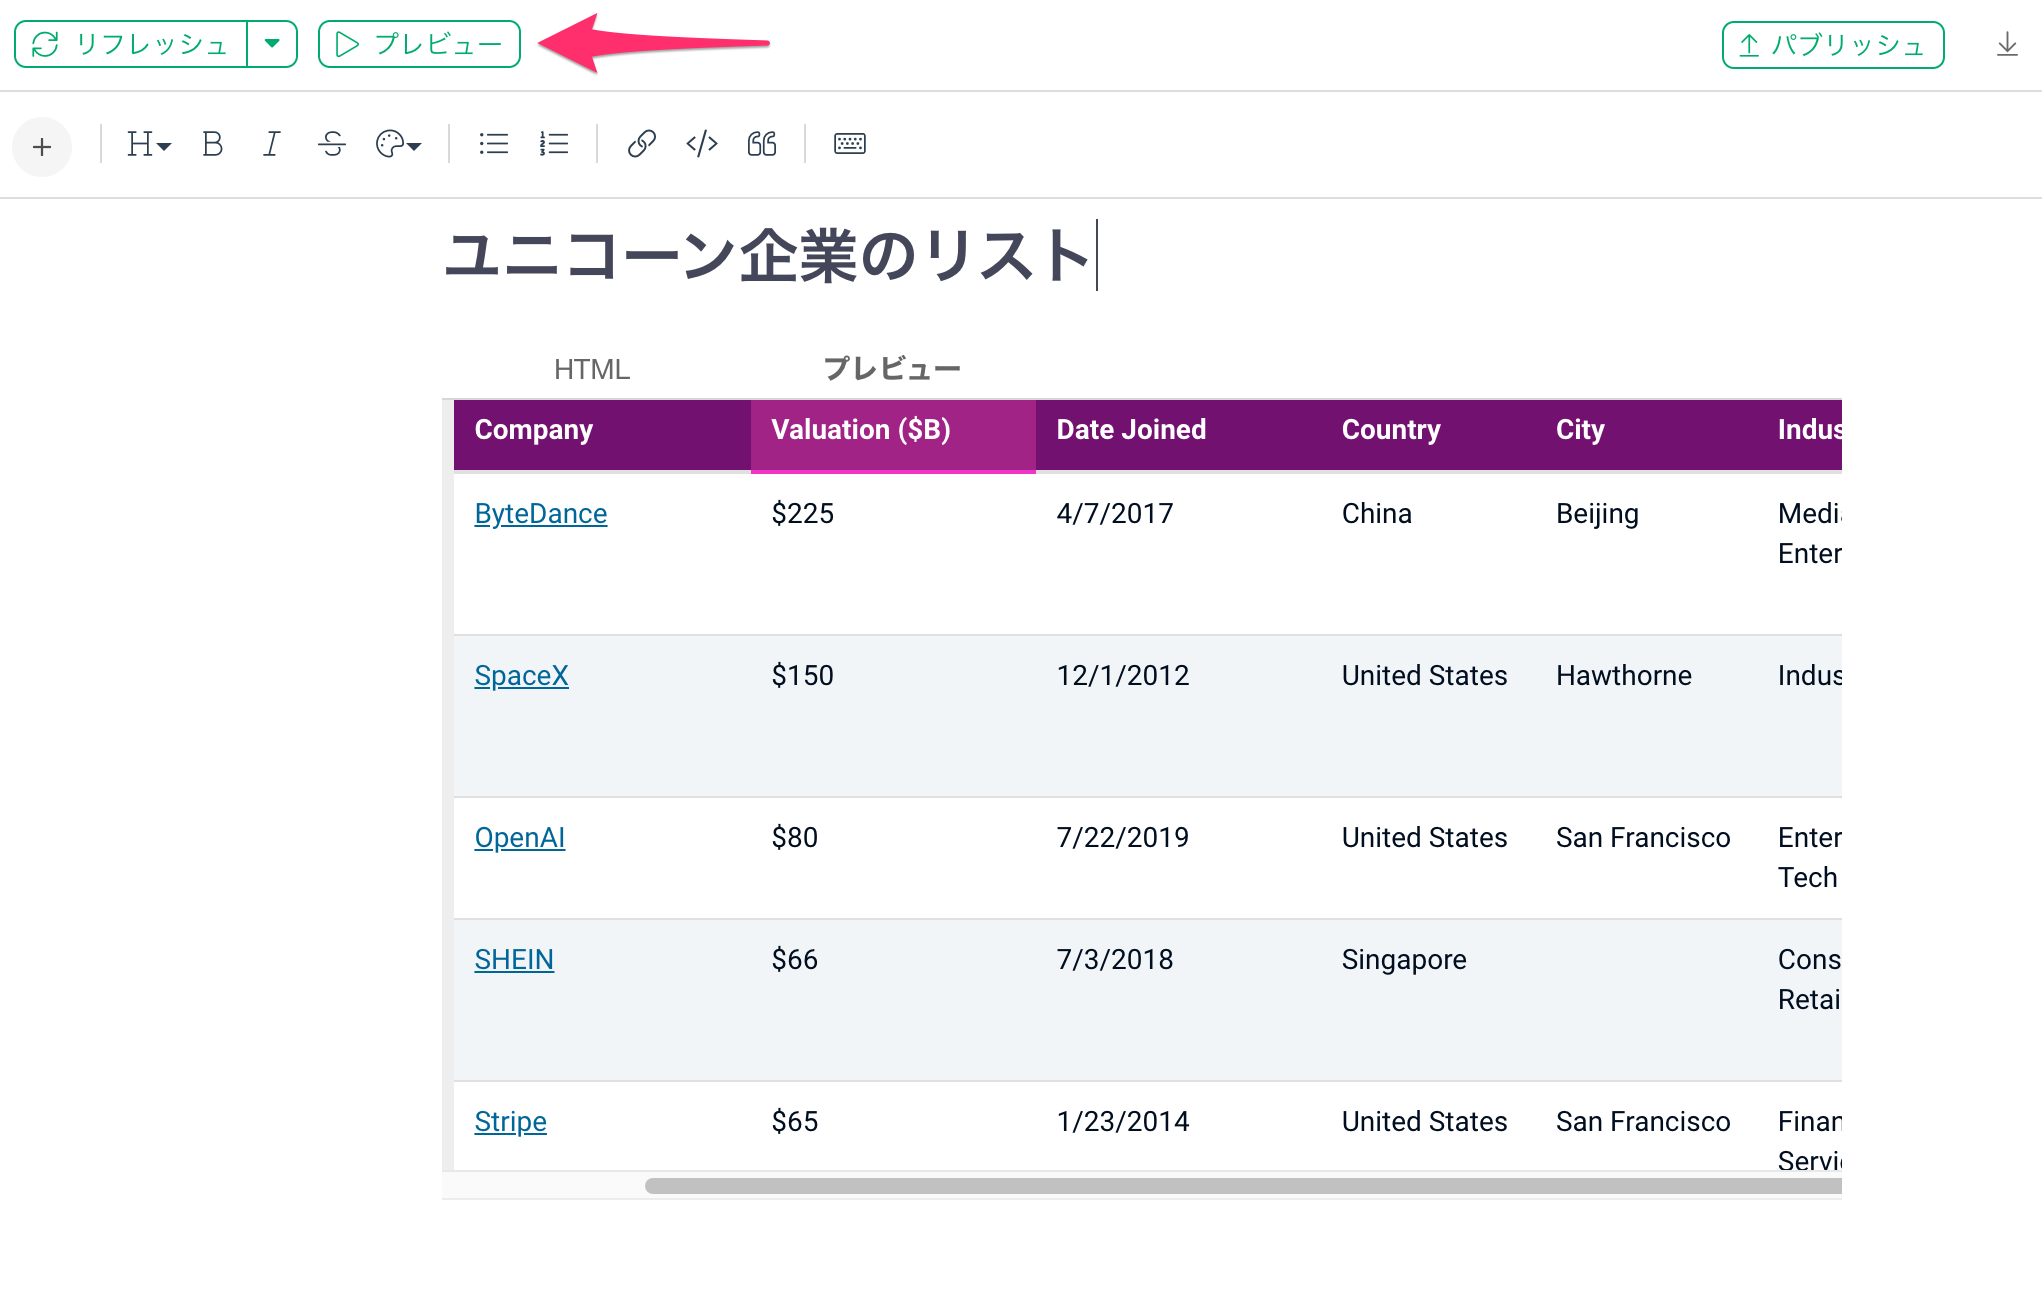Click the パブリッシュ publish button

[1833, 45]
